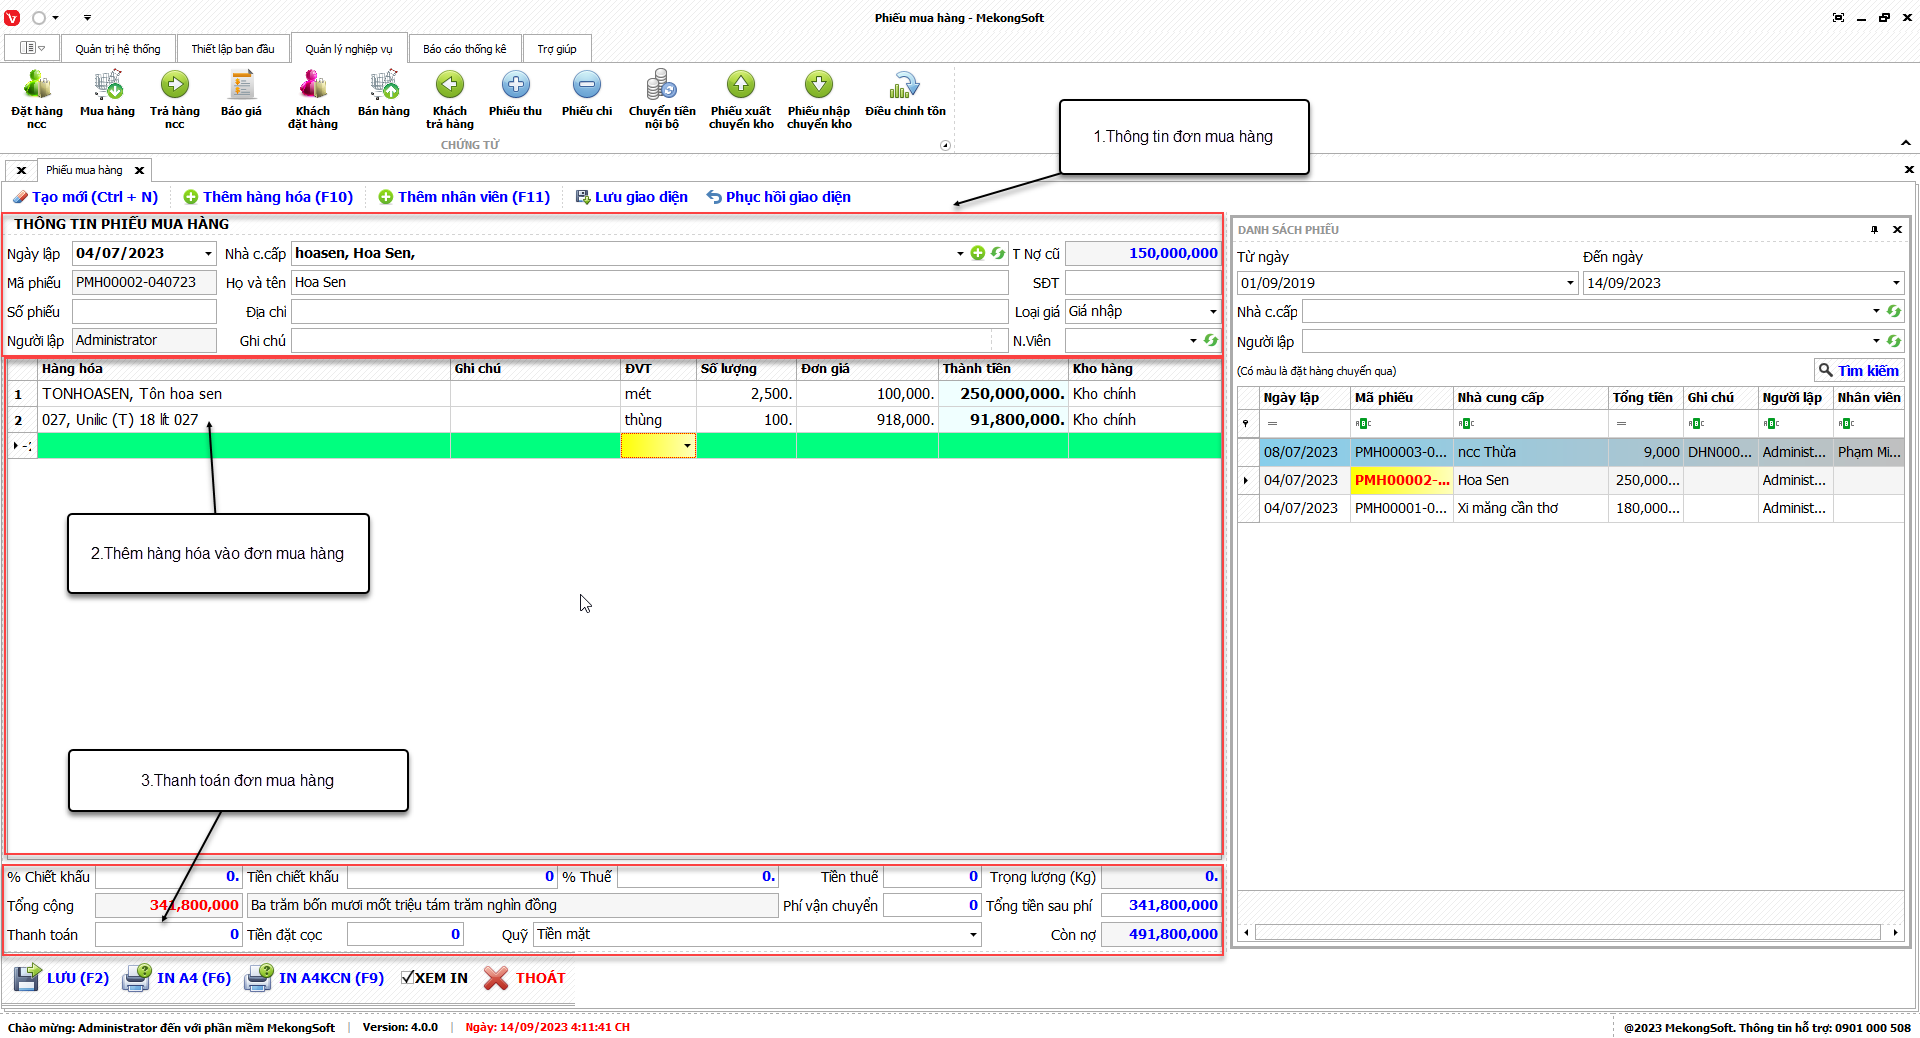Toggle the XEM IN checkbox

tap(407, 978)
